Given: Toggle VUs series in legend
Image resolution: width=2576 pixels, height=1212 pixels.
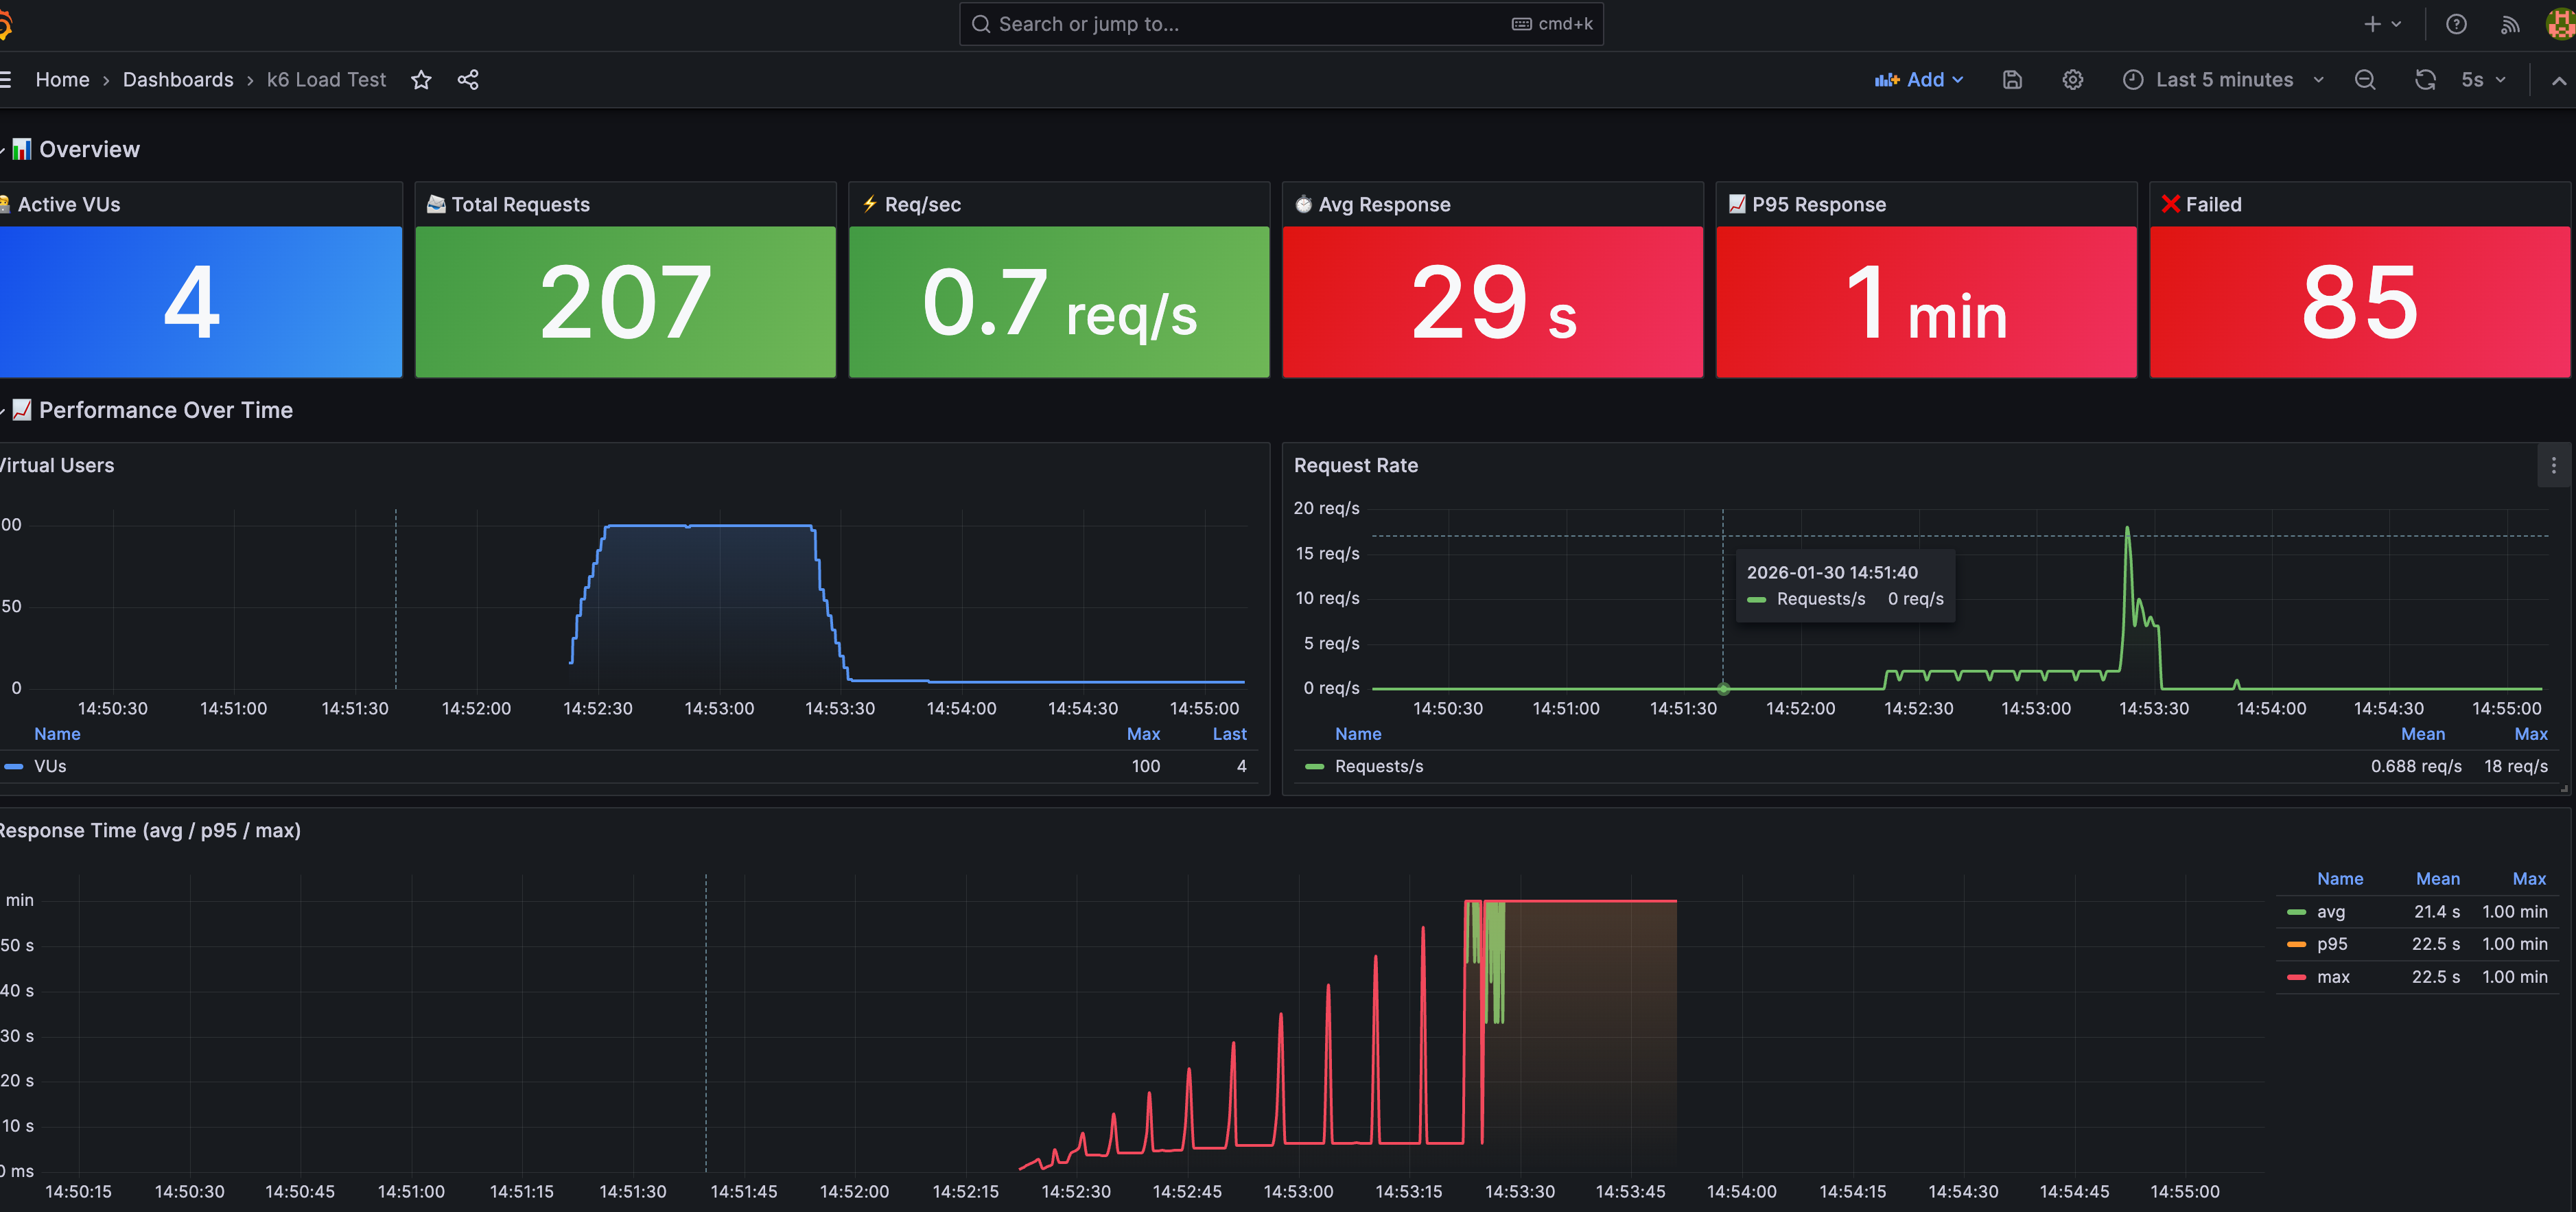Looking at the screenshot, I should pyautogui.click(x=50, y=766).
